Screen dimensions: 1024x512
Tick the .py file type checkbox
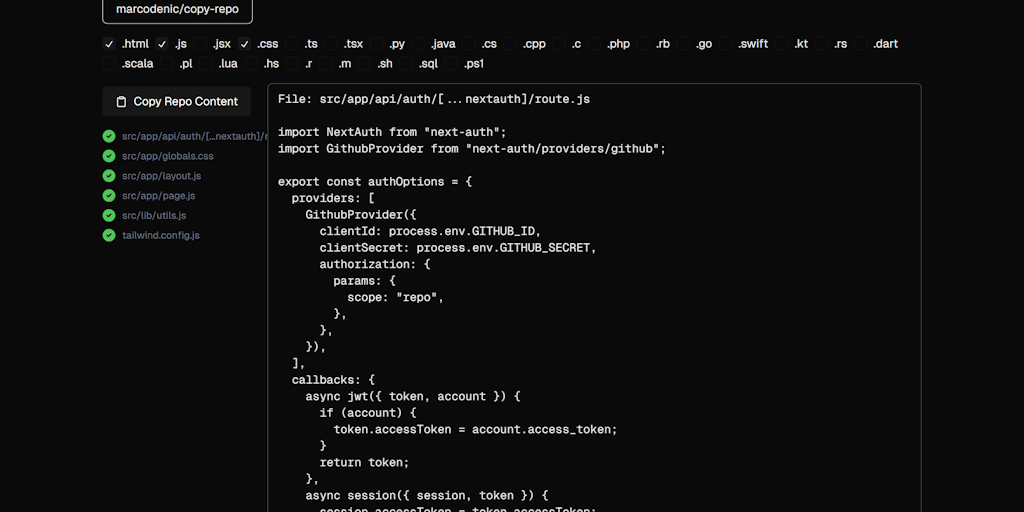click(x=378, y=44)
